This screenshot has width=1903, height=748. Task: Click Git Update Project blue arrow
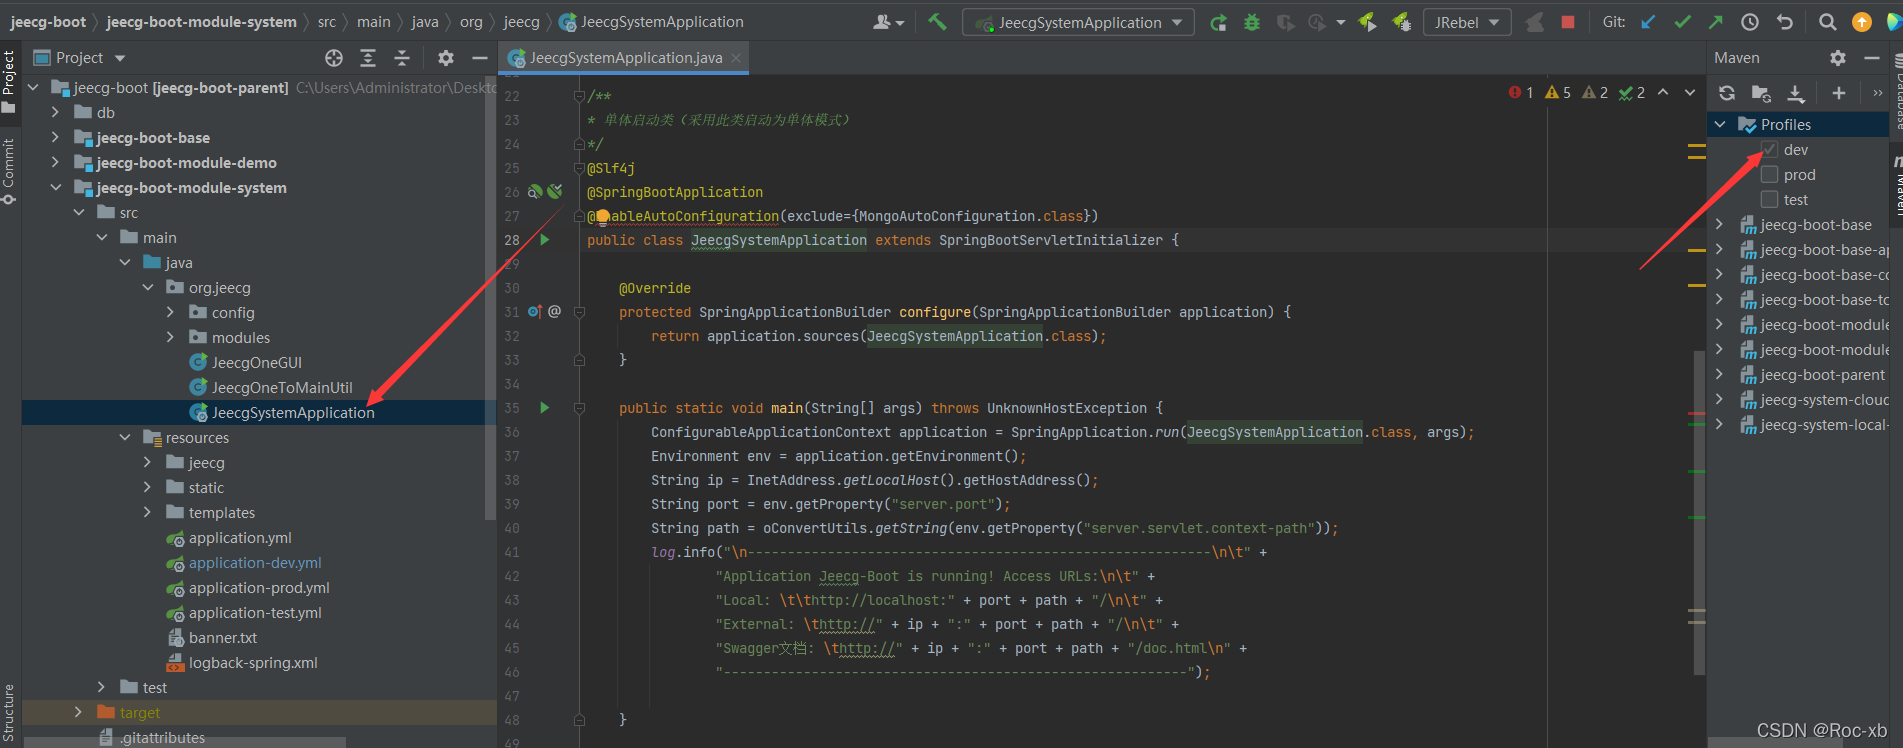[x=1648, y=22]
